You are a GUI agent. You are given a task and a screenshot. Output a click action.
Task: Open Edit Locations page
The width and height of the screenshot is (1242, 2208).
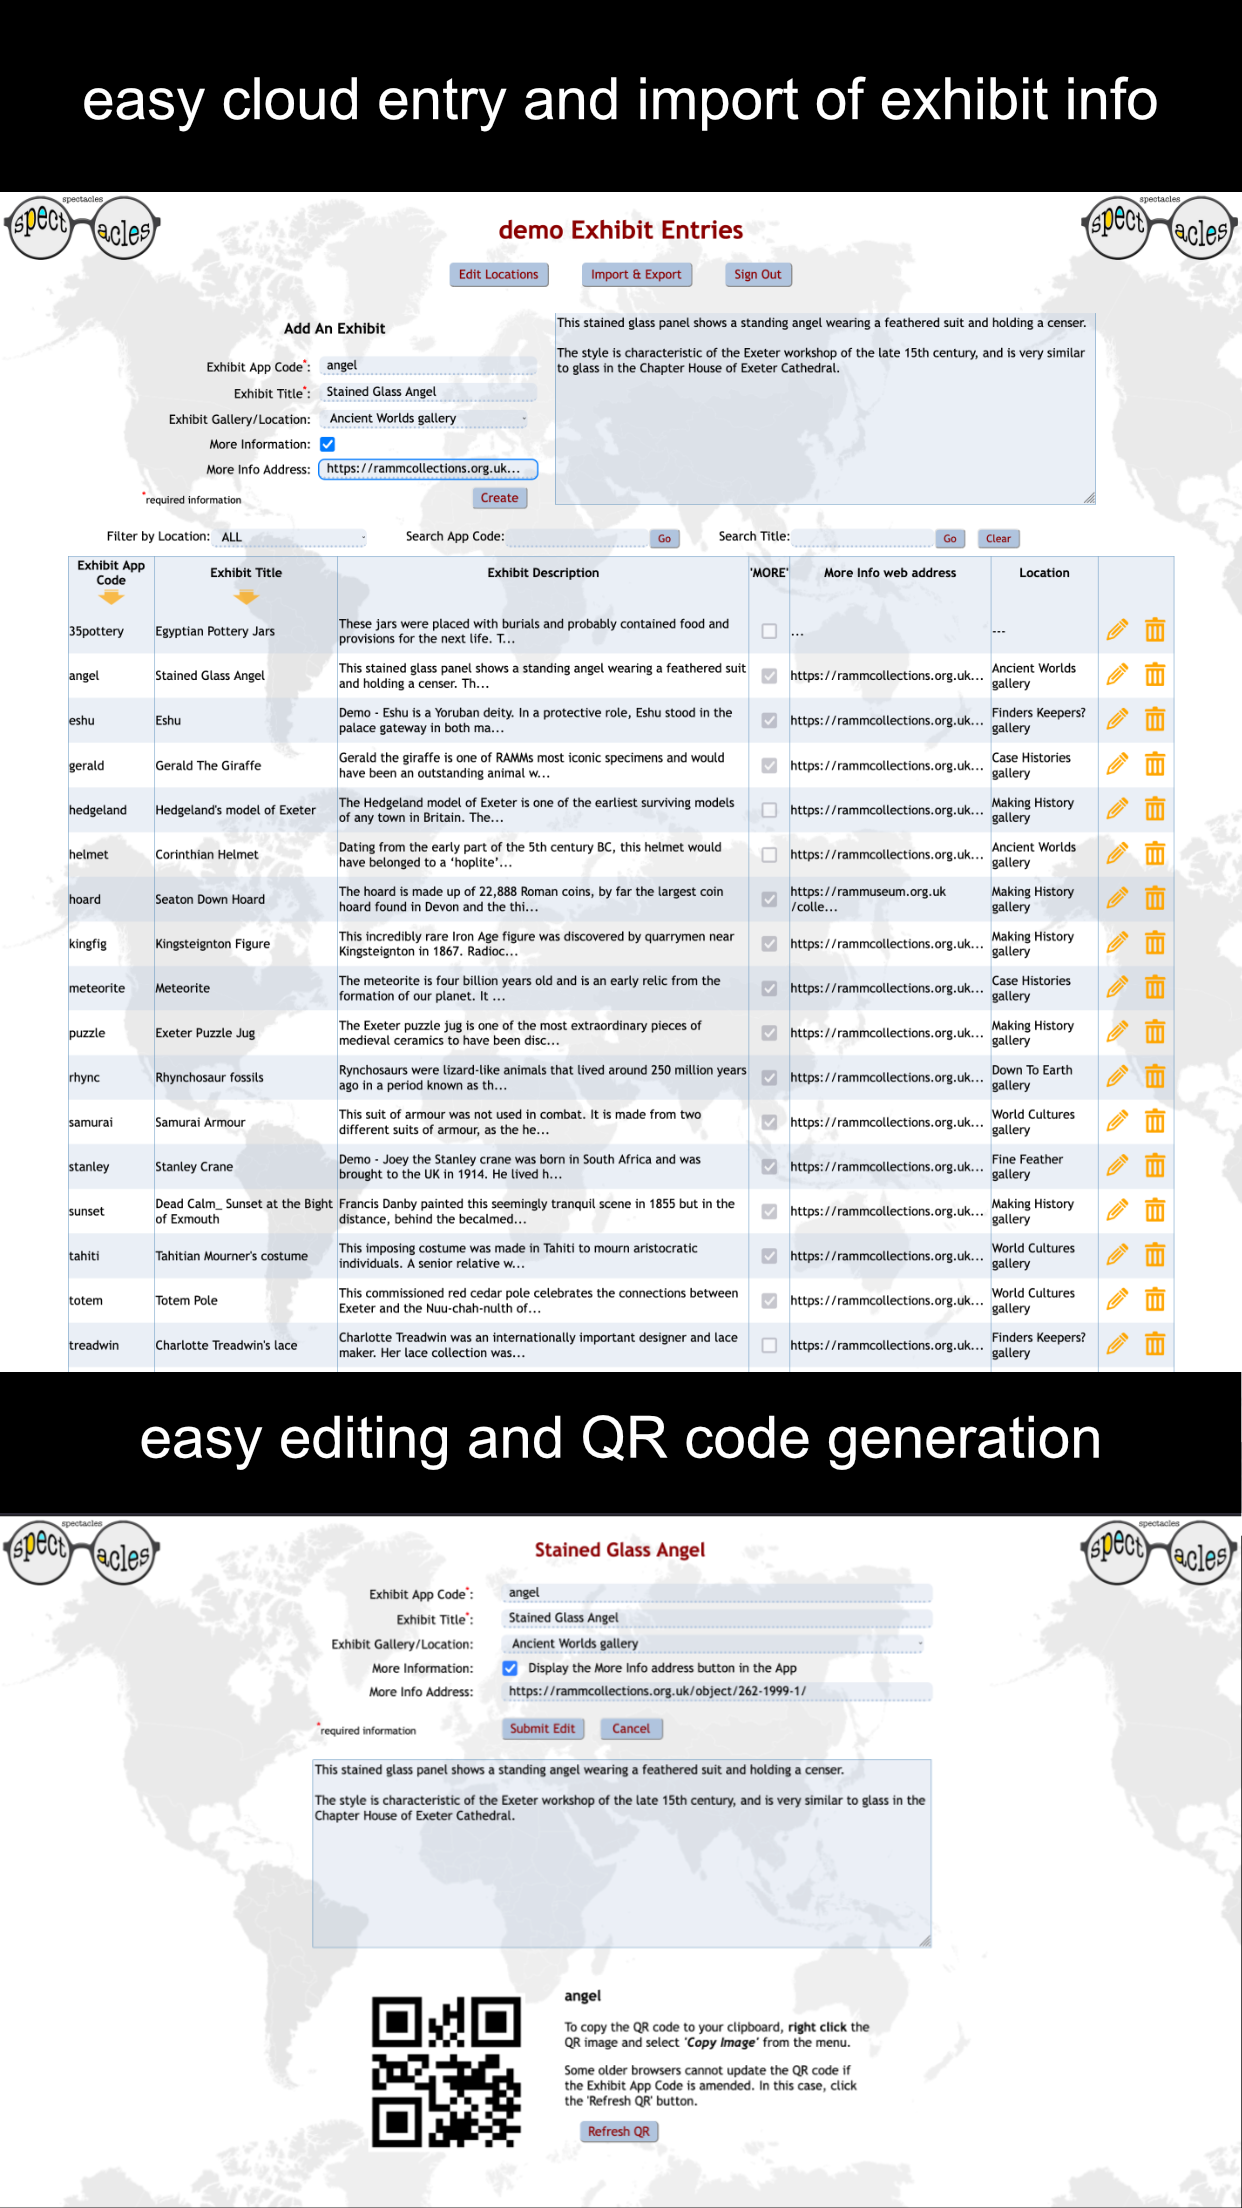coord(498,275)
